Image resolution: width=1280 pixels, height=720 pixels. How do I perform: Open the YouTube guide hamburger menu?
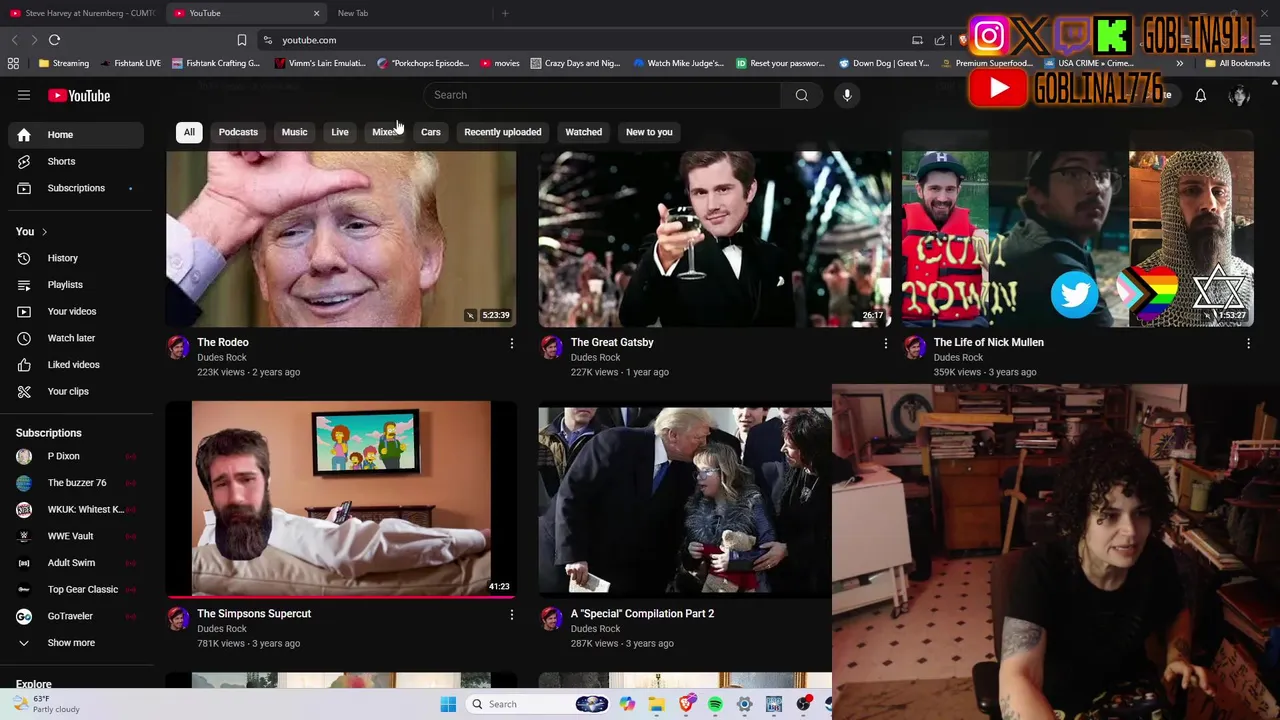(24, 95)
